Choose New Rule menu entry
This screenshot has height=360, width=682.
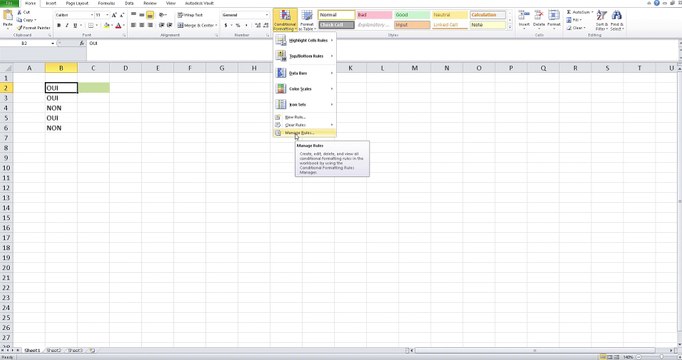coord(305,117)
